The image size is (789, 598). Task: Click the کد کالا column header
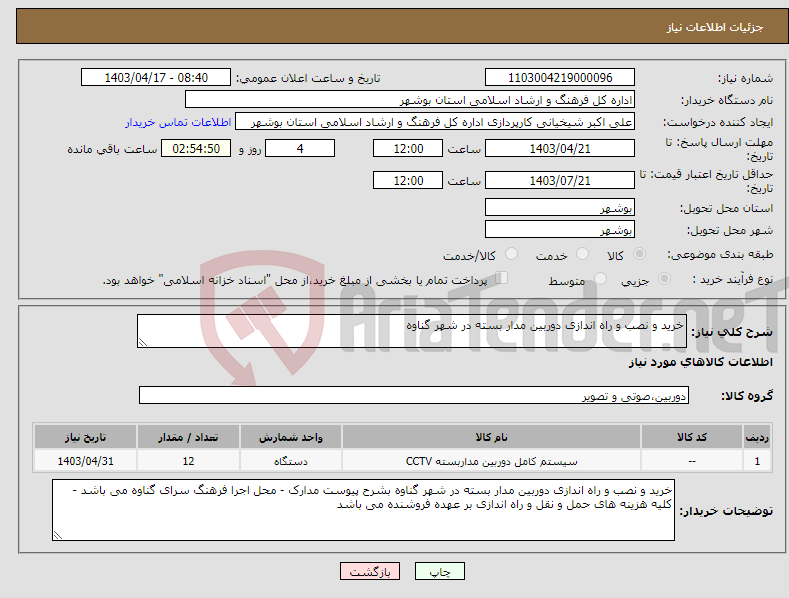click(692, 437)
